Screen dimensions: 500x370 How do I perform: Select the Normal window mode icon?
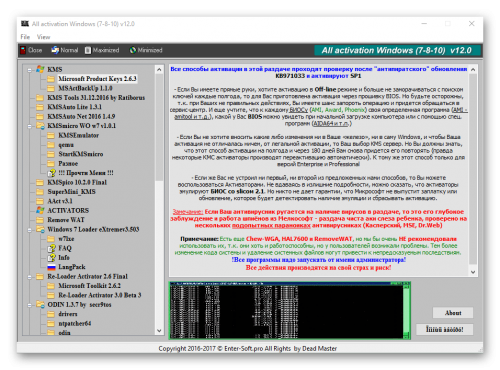click(55, 50)
